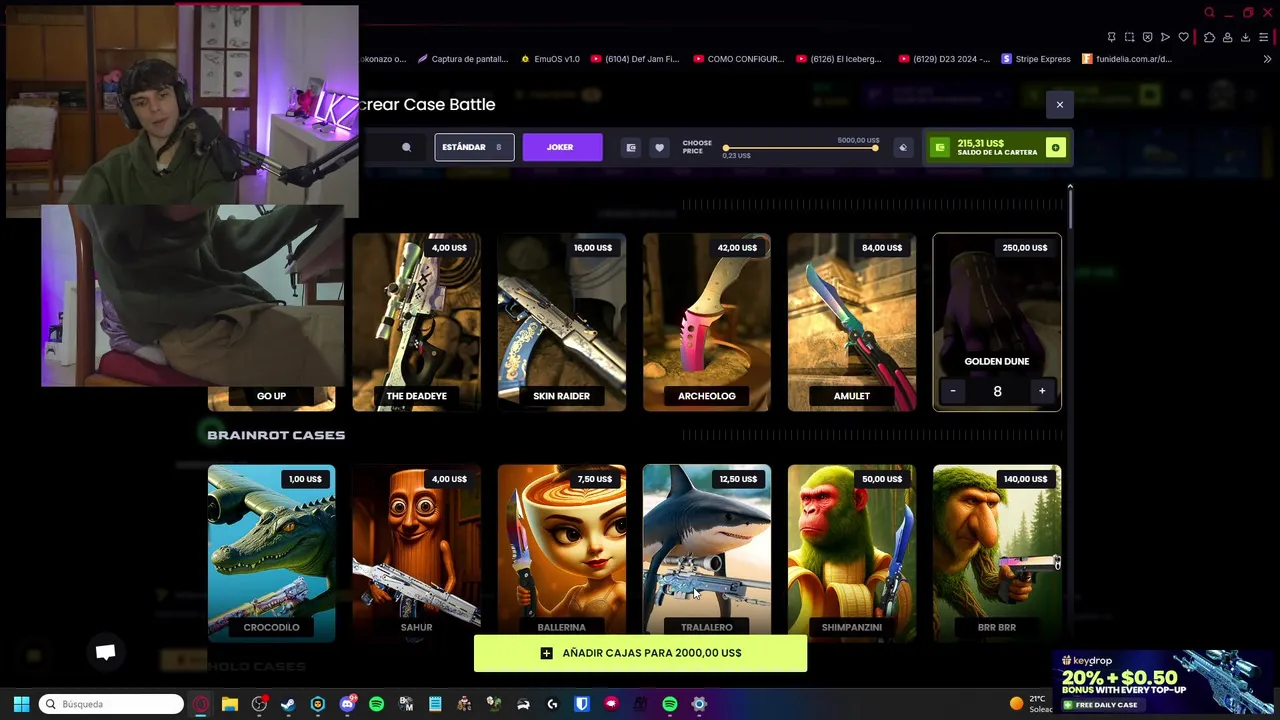Select ESTÁNDAR battle mode

click(x=474, y=147)
